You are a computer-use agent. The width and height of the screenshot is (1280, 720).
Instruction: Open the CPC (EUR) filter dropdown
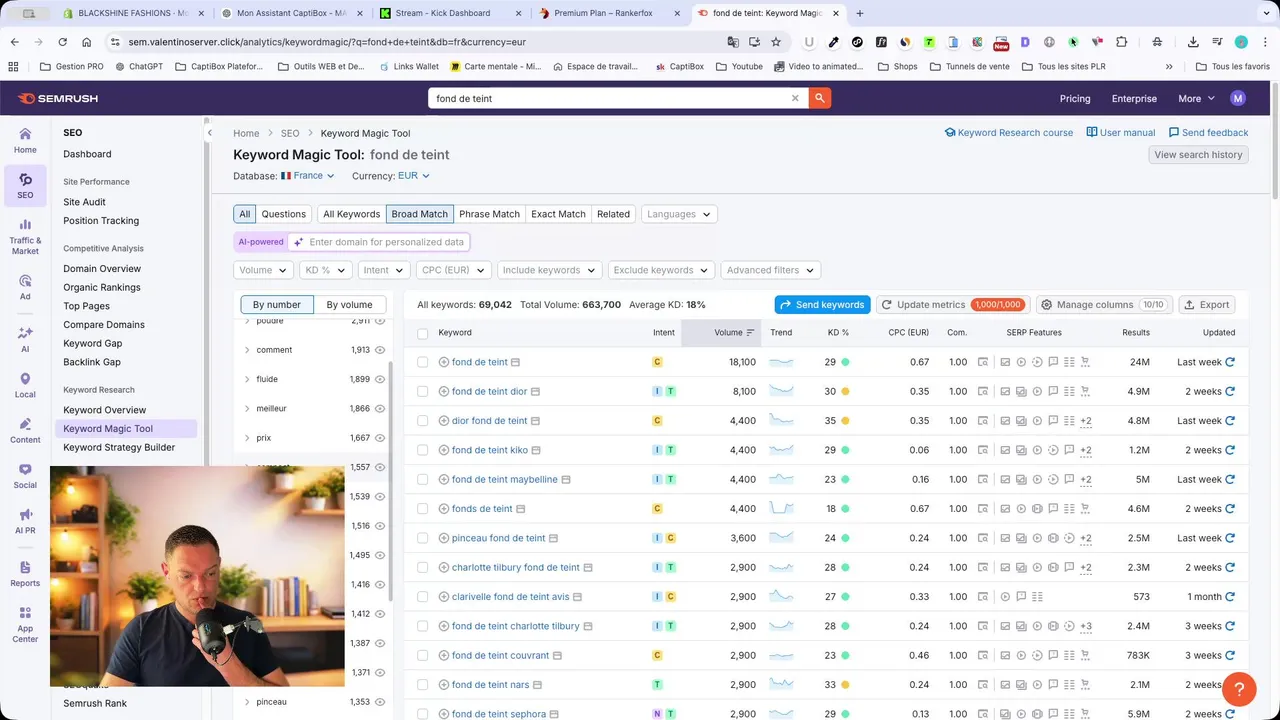pyautogui.click(x=453, y=270)
